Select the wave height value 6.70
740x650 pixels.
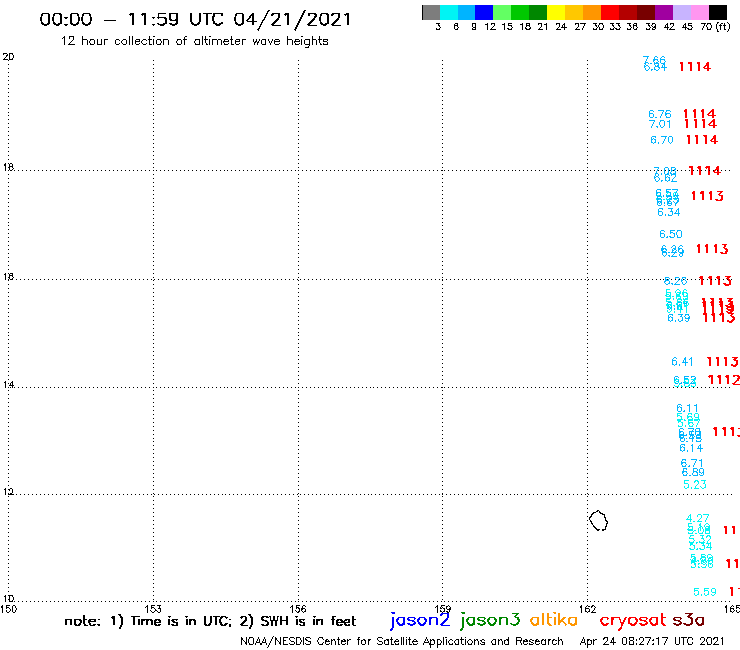coord(662,140)
